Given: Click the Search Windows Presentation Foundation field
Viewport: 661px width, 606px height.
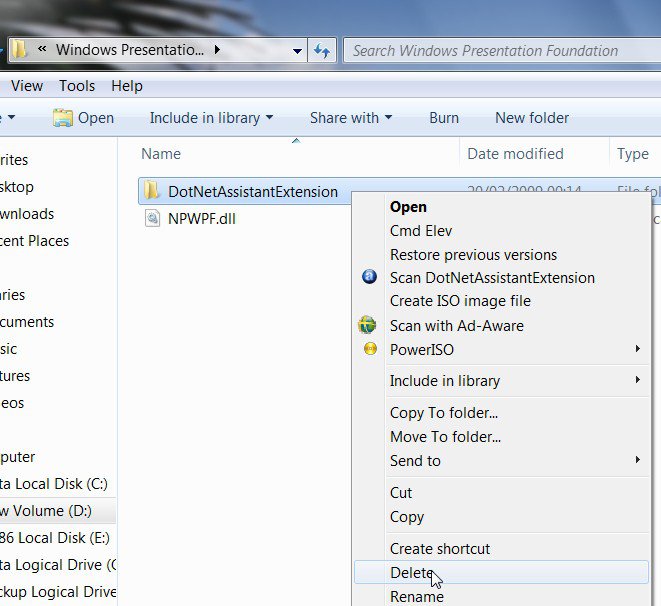Looking at the screenshot, I should (502, 51).
